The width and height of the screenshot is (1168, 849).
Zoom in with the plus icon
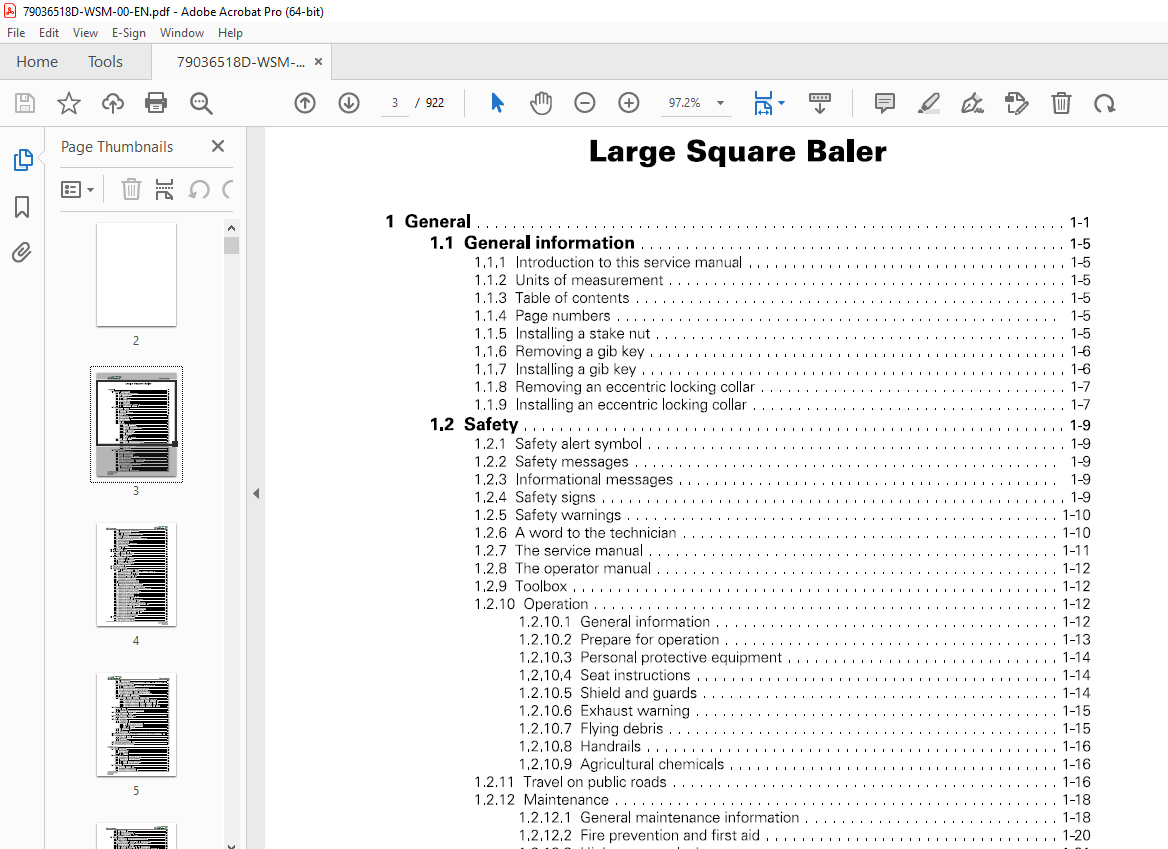(x=629, y=103)
